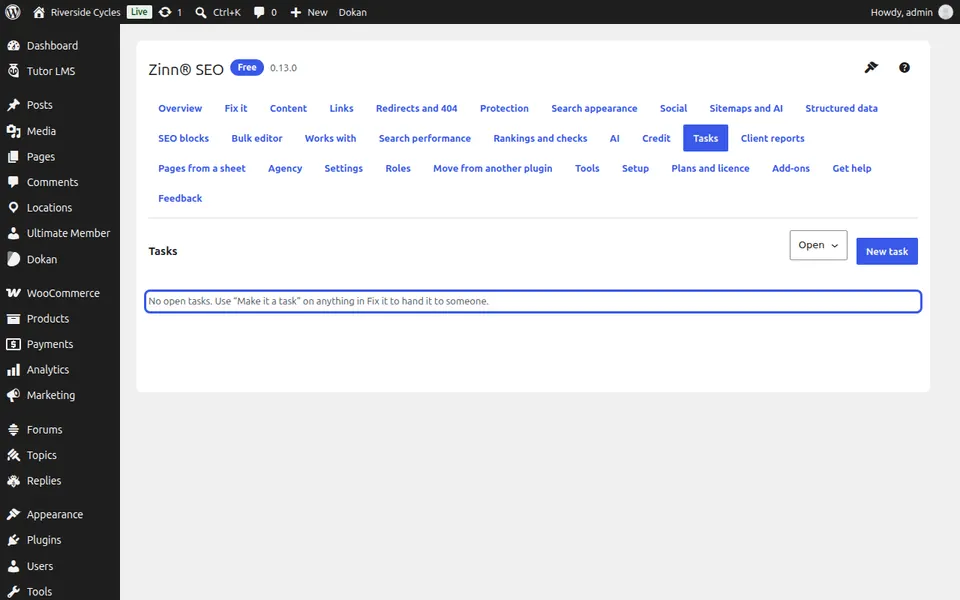Open the Riverside Cycles home icon

(39, 12)
